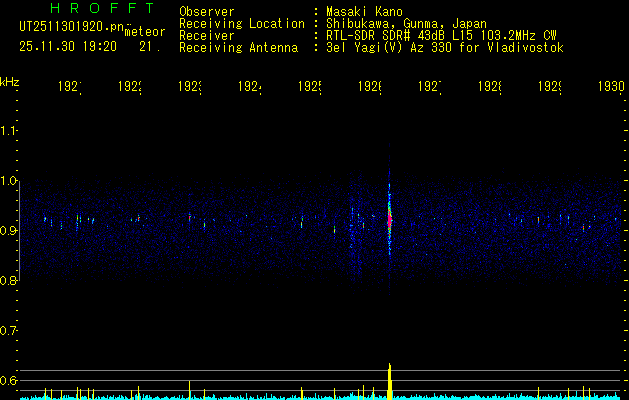Click the 1930 time axis label
The width and height of the screenshot is (629, 400).
[611, 86]
